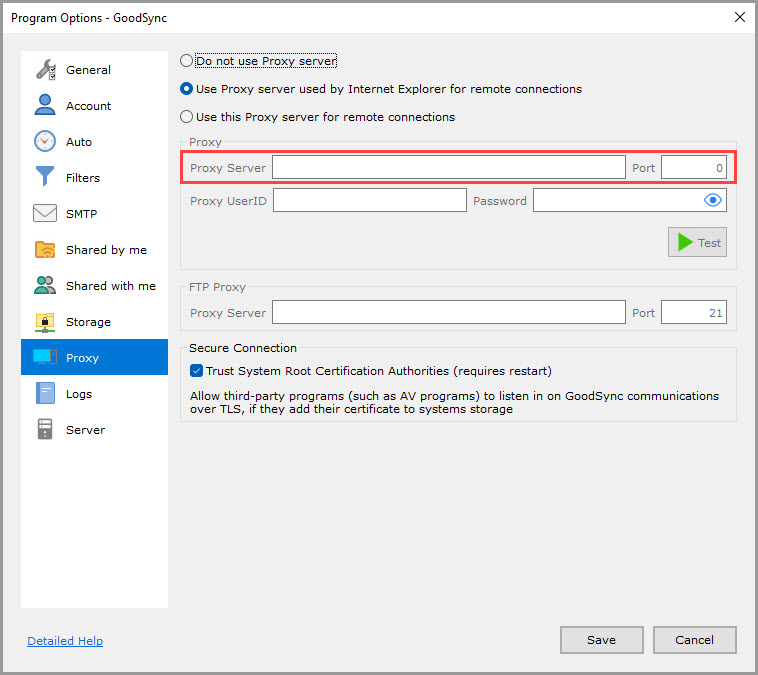Open the Server settings section

click(84, 430)
